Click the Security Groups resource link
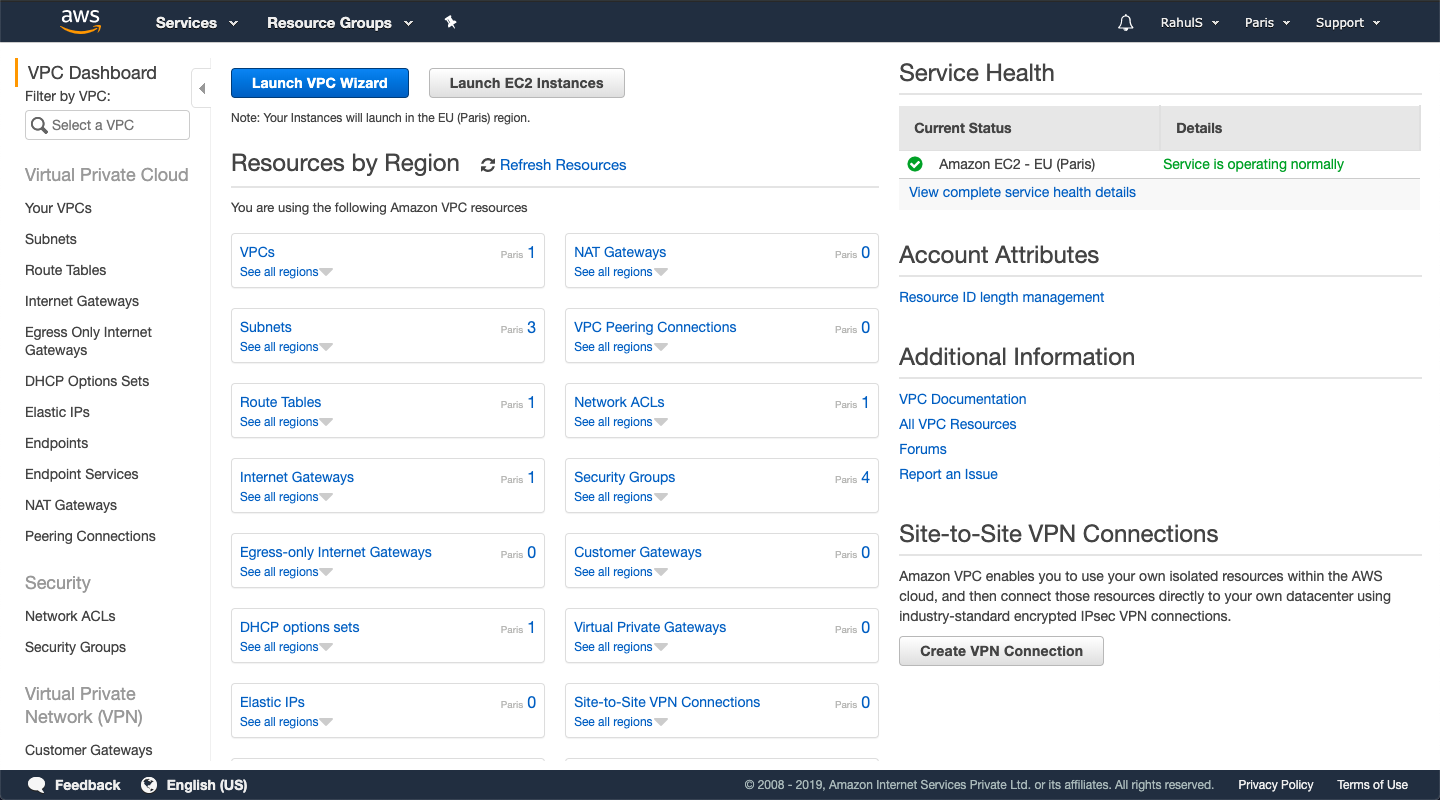 pyautogui.click(x=624, y=477)
